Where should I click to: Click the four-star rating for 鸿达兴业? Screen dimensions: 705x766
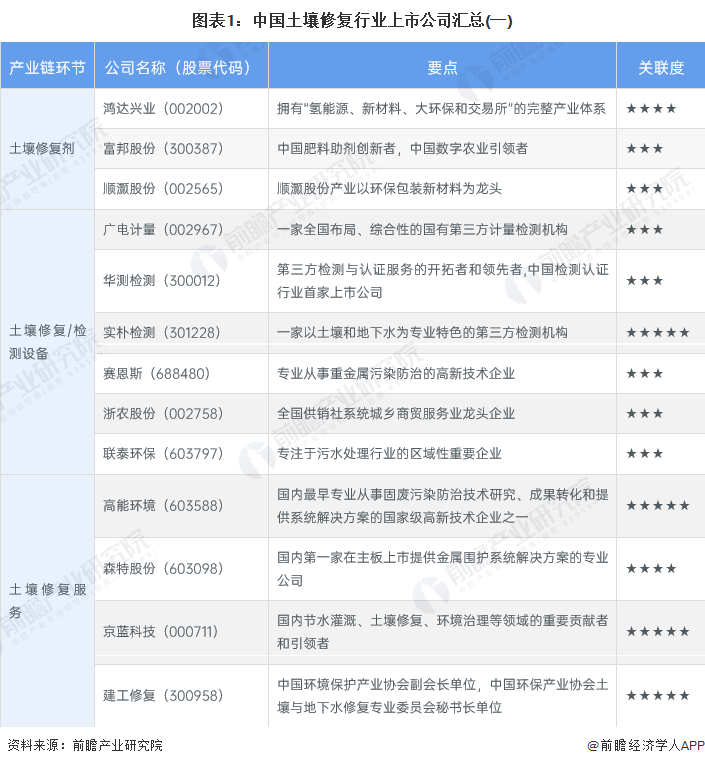(651, 108)
